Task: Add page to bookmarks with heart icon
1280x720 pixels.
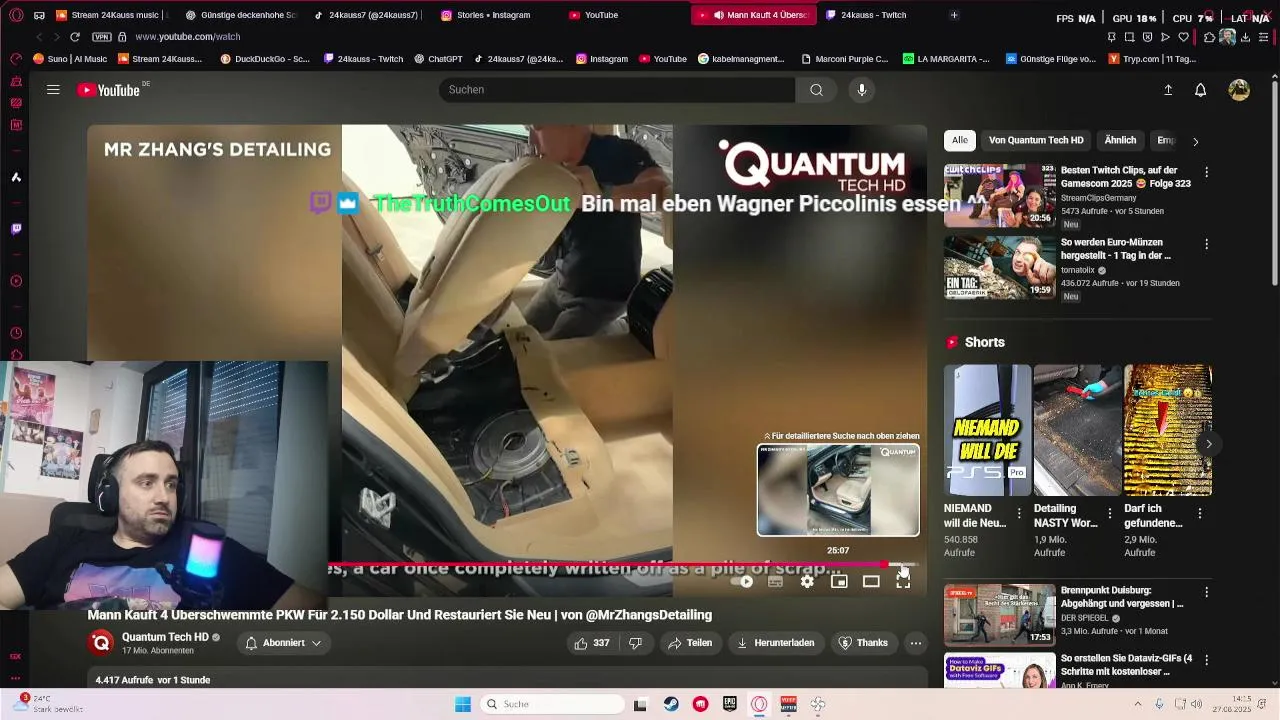Action: coord(1183,37)
